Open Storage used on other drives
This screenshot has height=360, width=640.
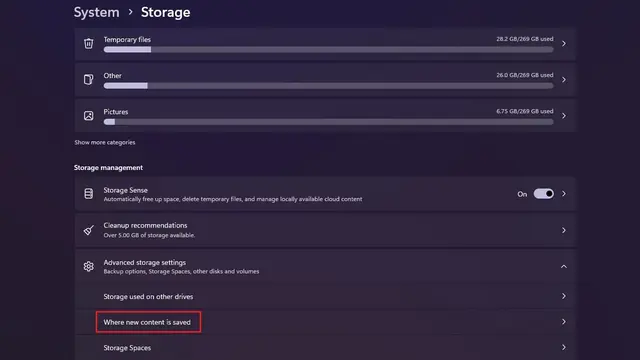point(325,296)
